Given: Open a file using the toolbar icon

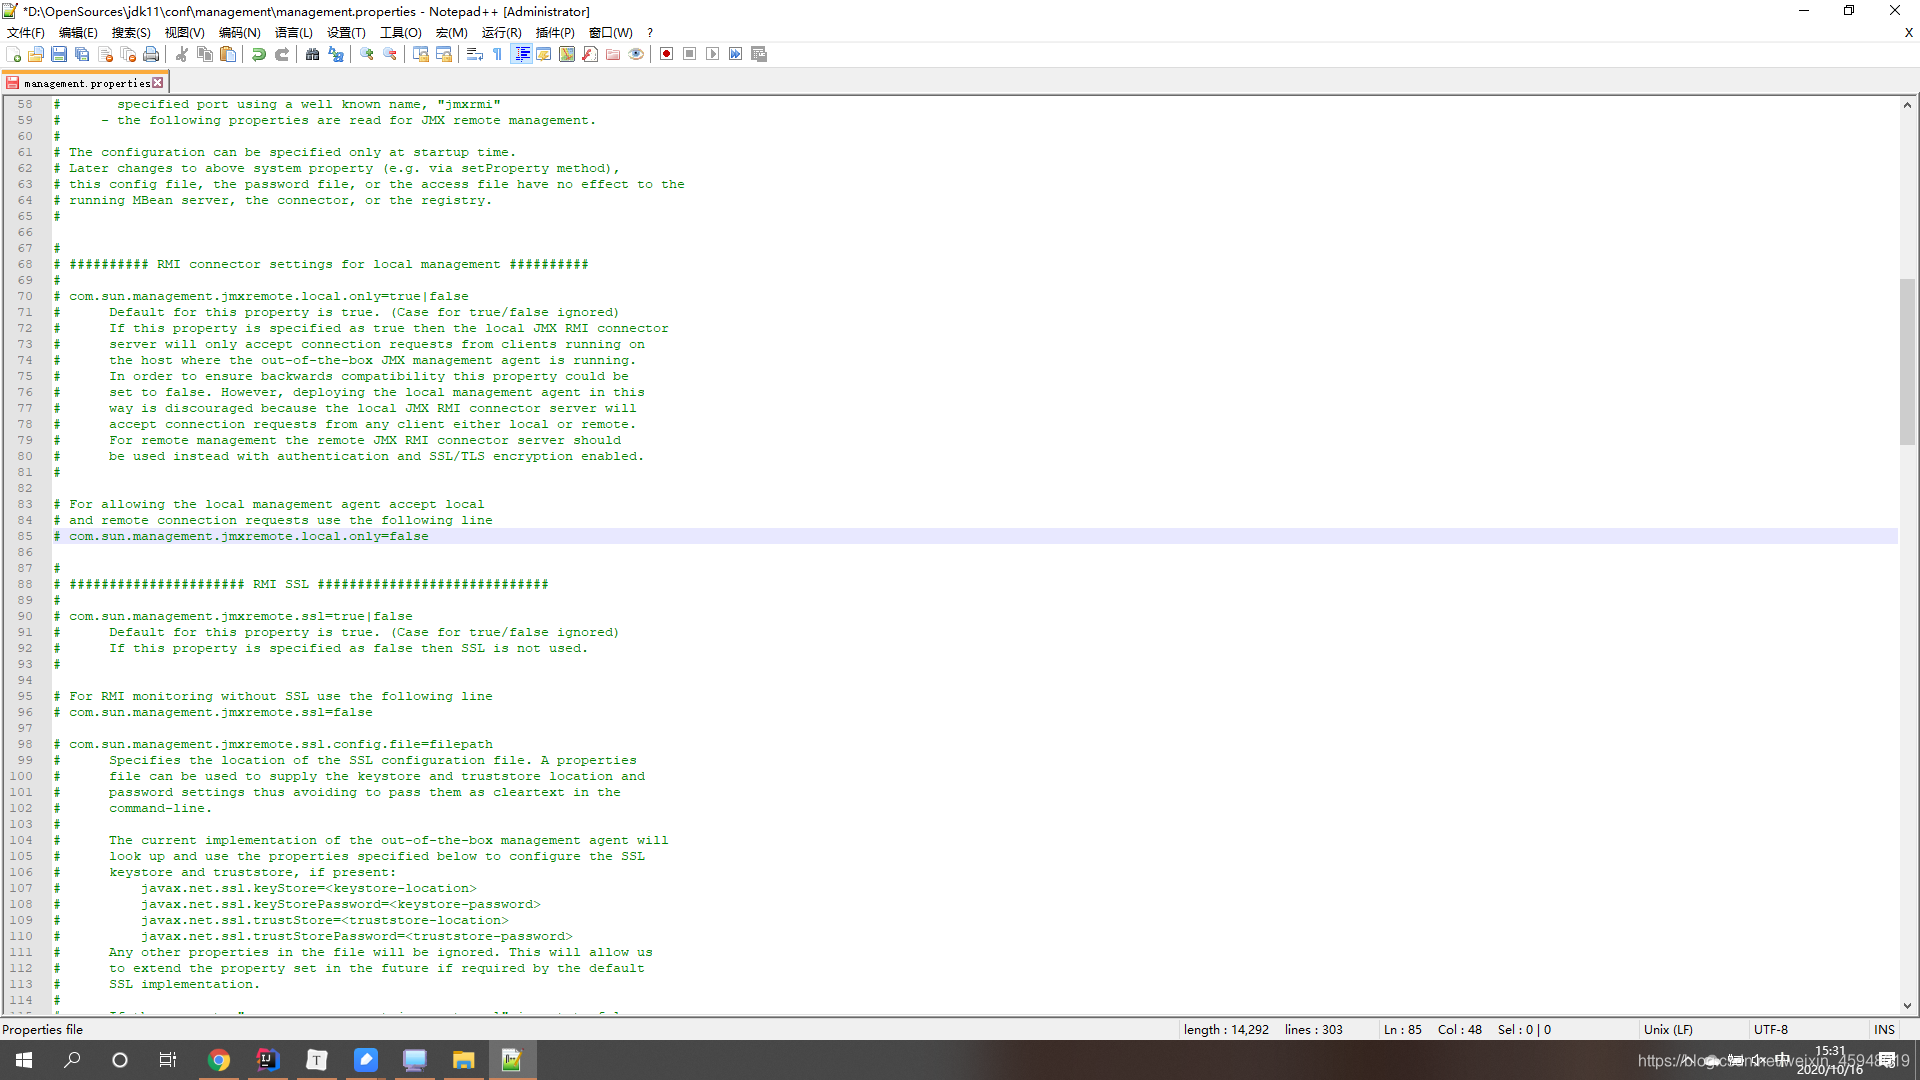Looking at the screenshot, I should click(36, 55).
